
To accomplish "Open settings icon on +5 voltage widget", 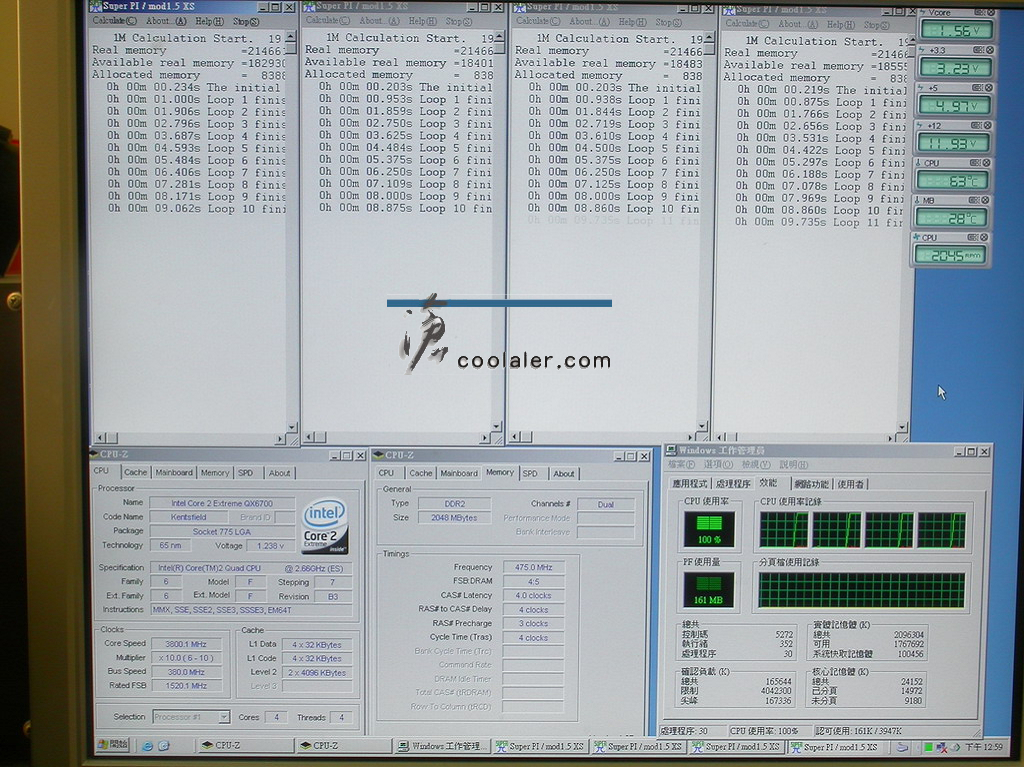I will pyautogui.click(x=978, y=88).
